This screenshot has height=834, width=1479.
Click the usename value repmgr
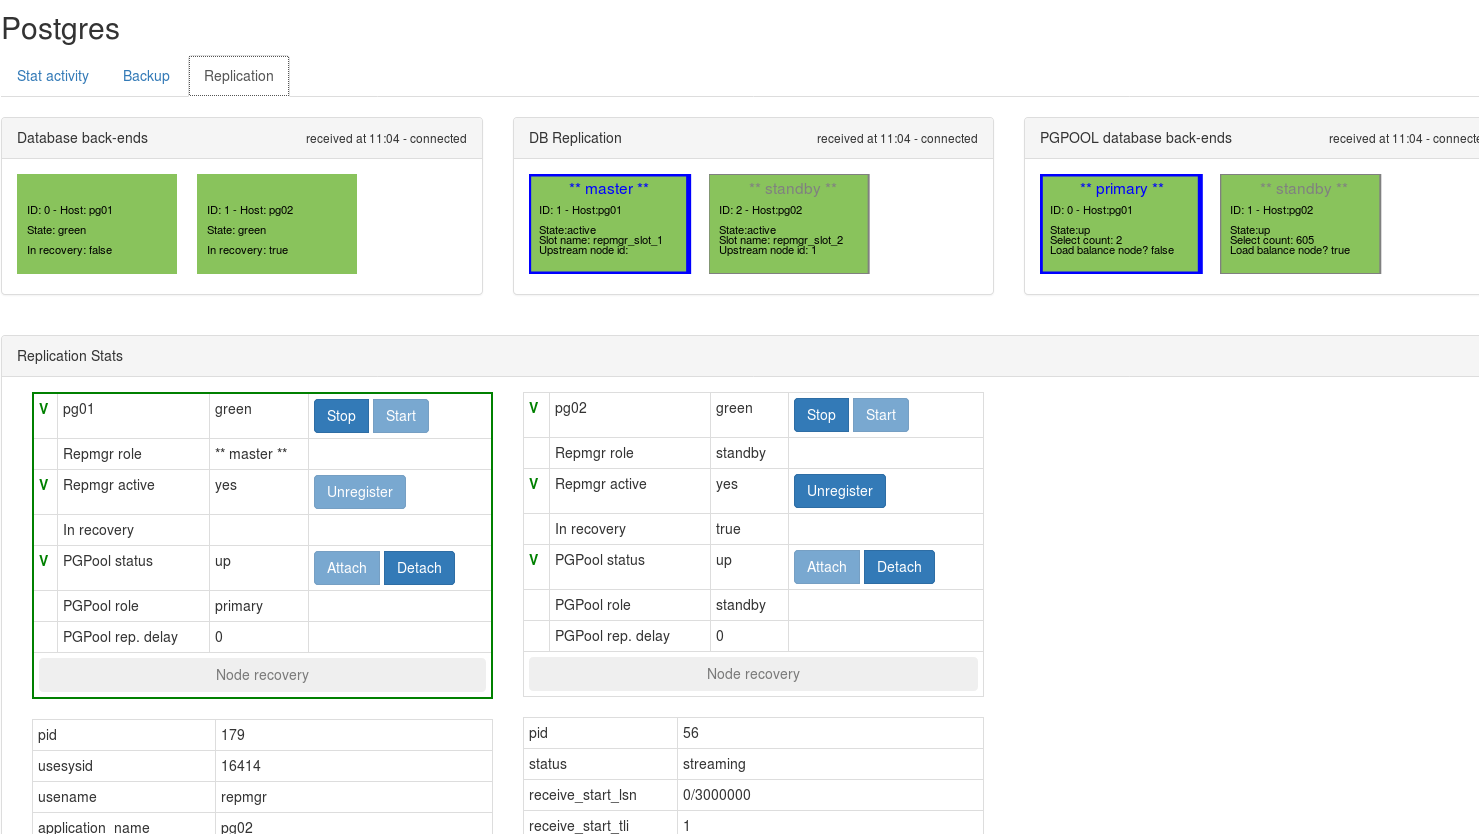click(x=244, y=797)
